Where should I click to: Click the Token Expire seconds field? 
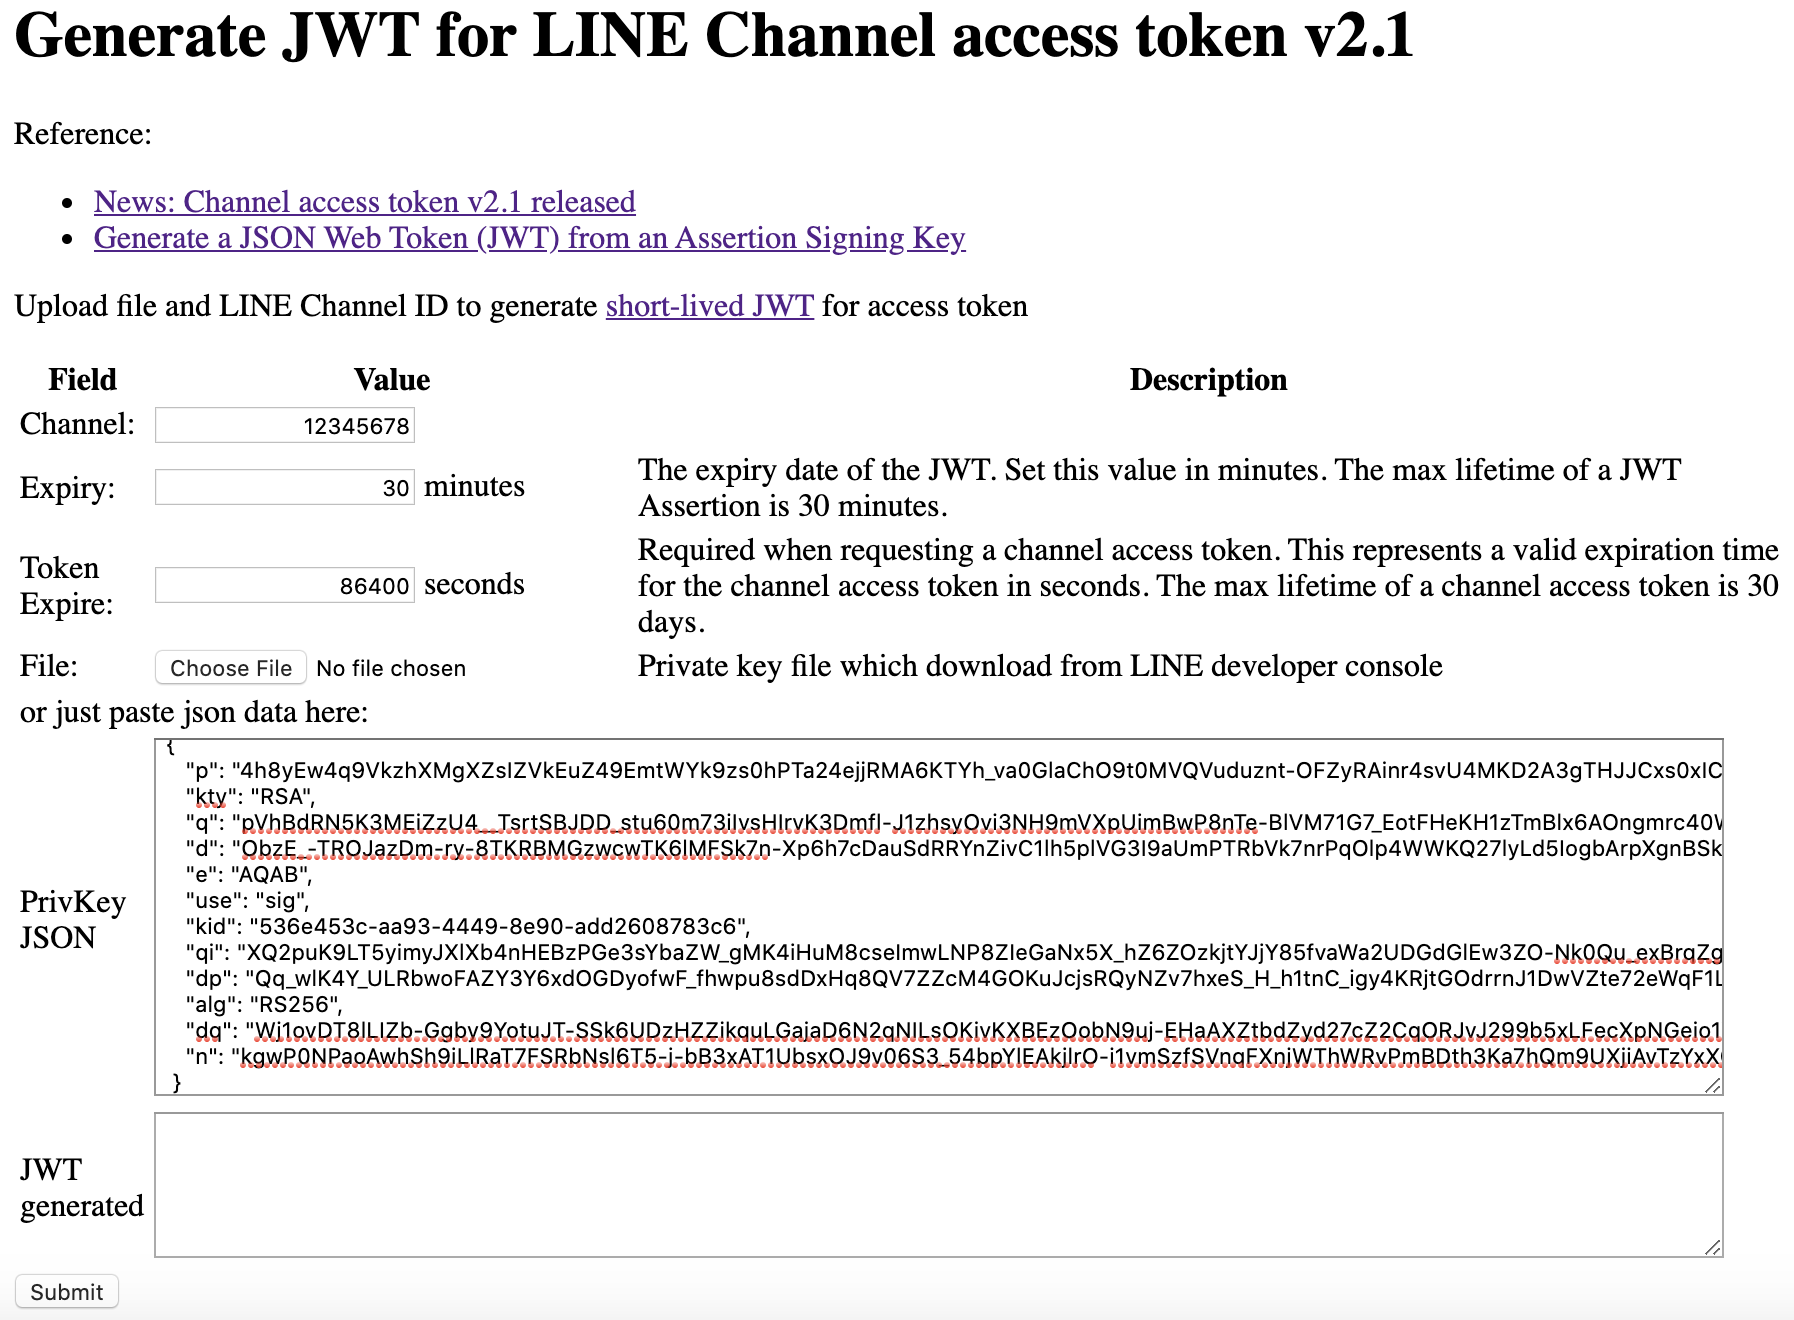tap(283, 584)
